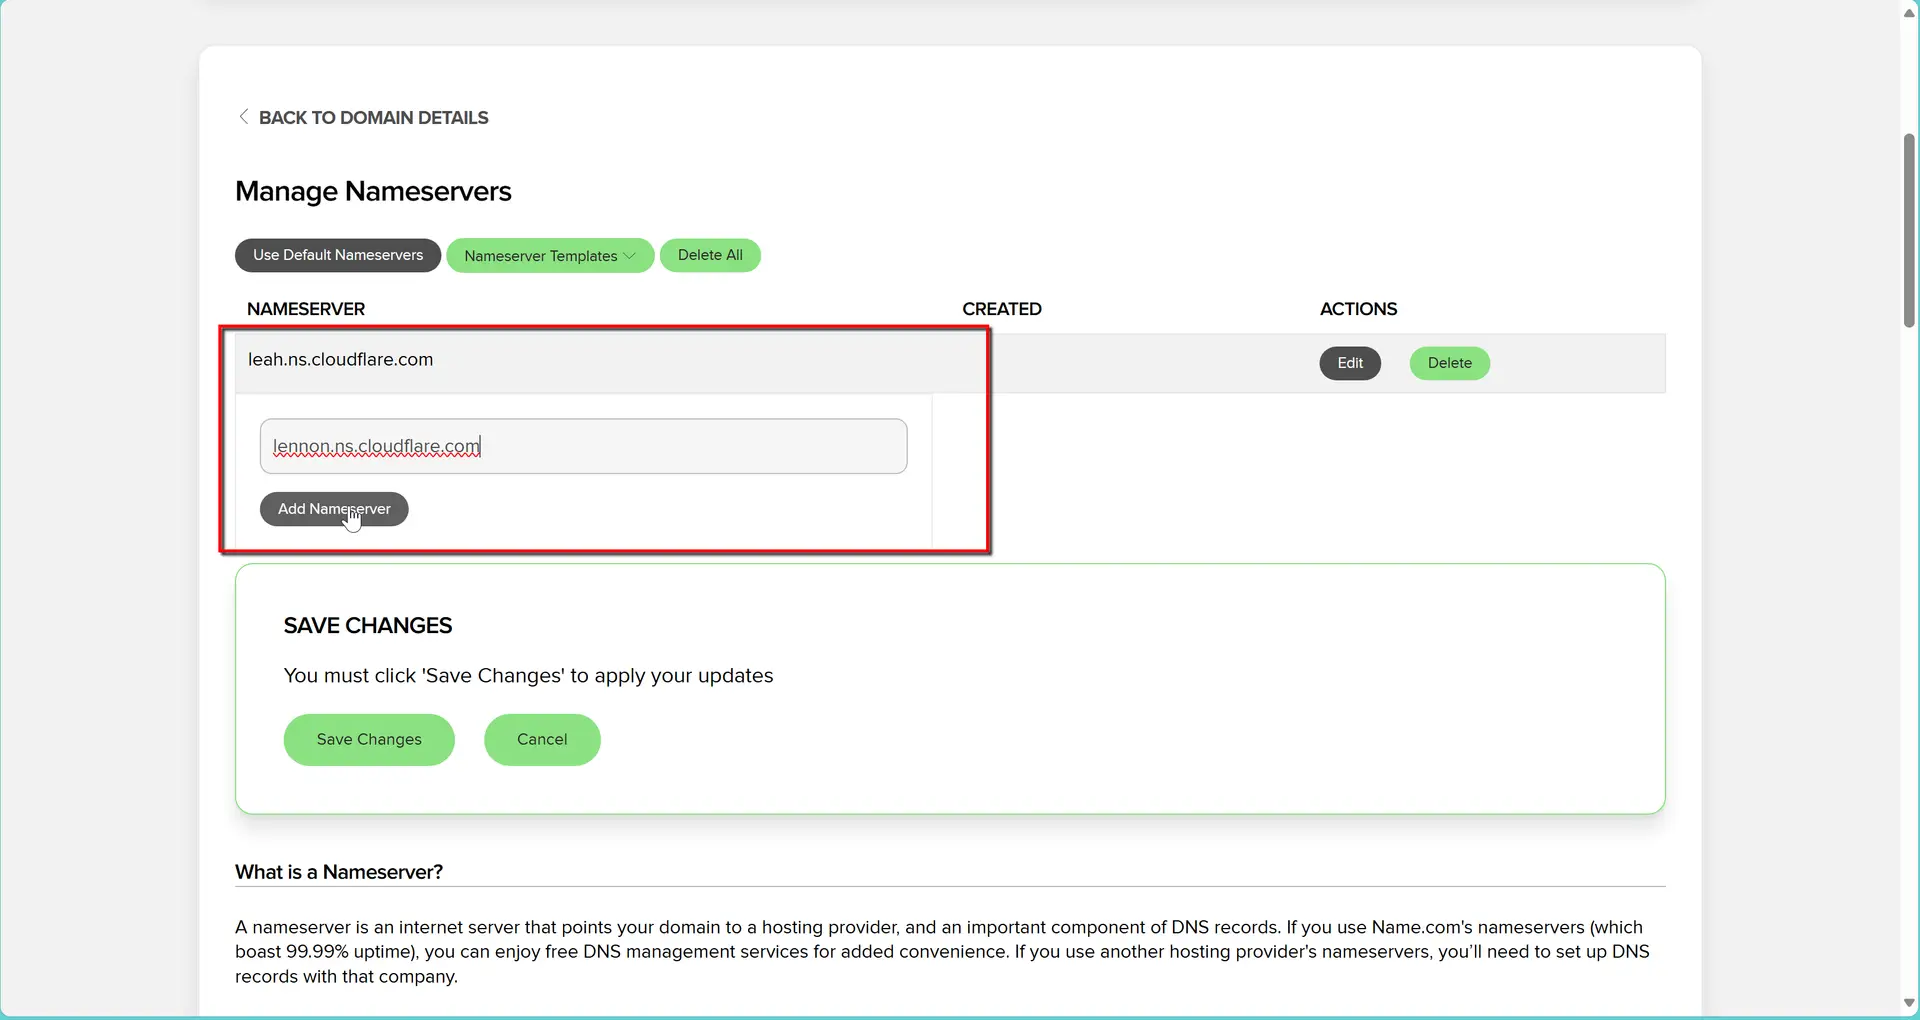Click the ACTIONS column header
1920x1020 pixels.
1358,309
